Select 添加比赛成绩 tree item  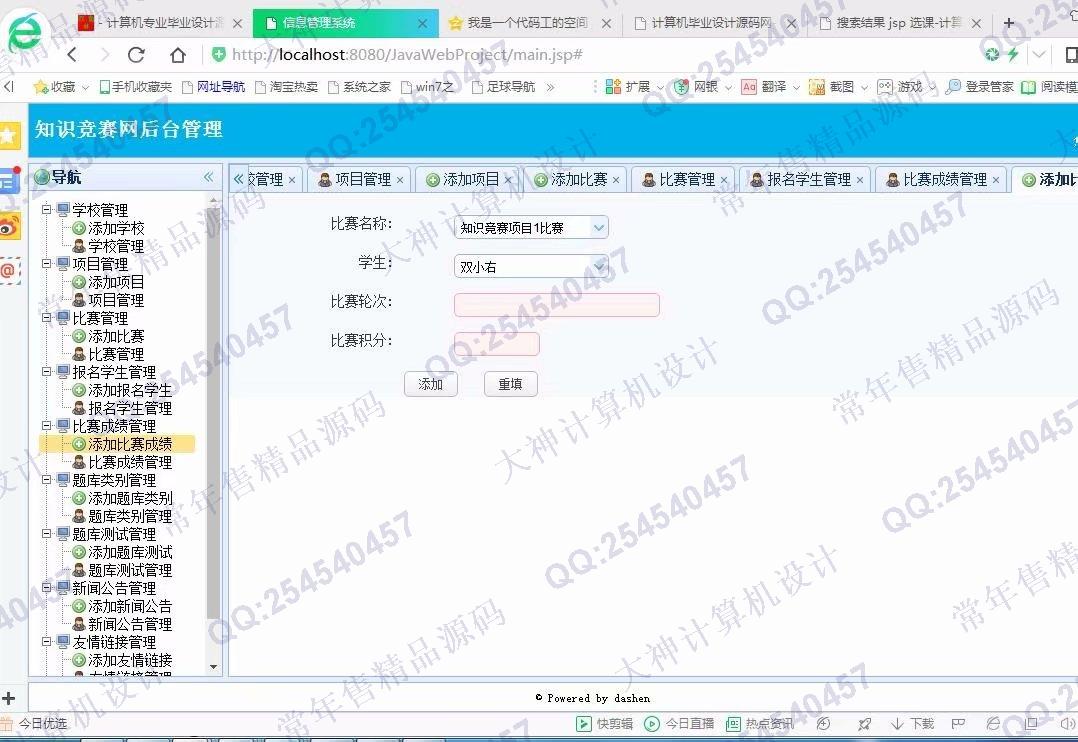[129, 444]
